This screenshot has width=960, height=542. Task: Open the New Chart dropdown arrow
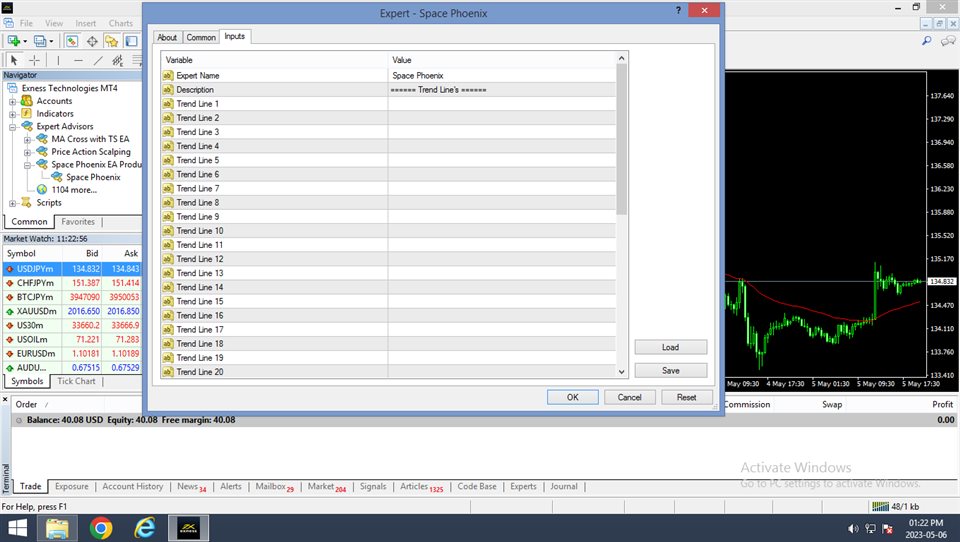point(24,42)
